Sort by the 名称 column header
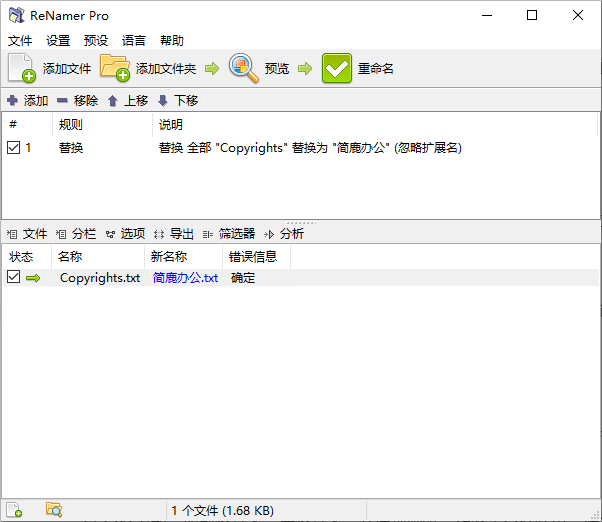Viewport: 602px width, 522px height. click(98, 256)
